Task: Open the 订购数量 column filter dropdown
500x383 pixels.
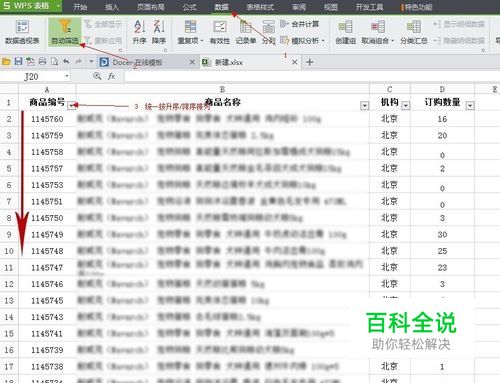Action: [x=470, y=106]
